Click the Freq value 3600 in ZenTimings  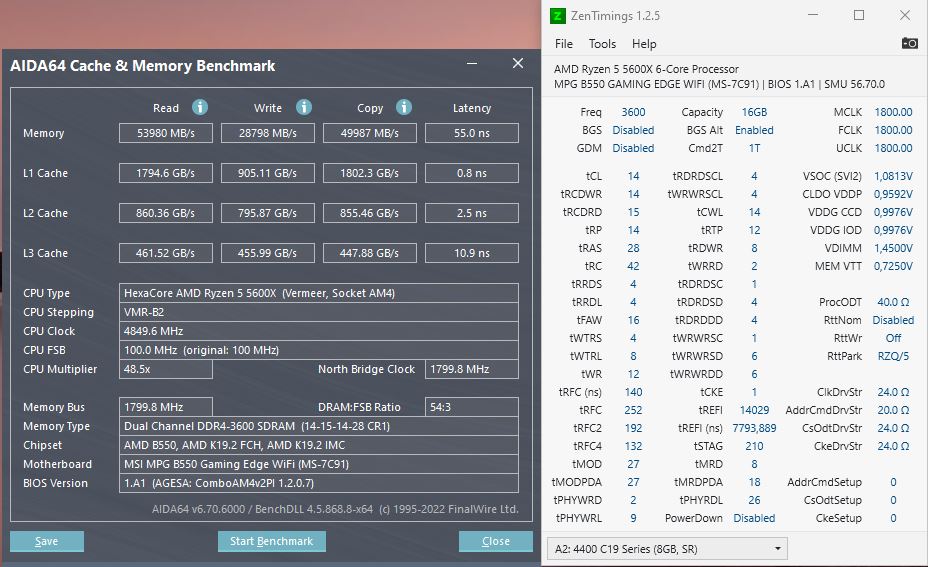[633, 112]
